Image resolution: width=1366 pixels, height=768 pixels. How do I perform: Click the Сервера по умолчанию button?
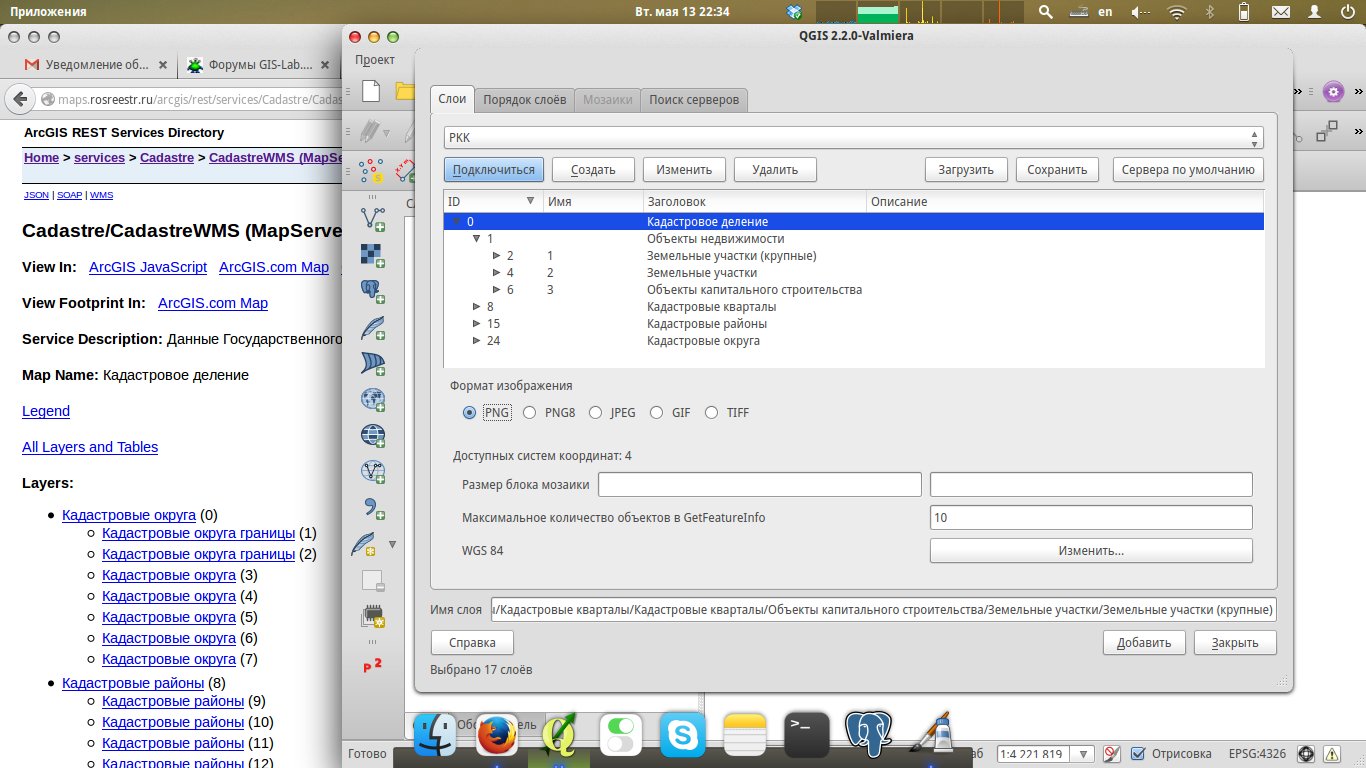point(1188,170)
